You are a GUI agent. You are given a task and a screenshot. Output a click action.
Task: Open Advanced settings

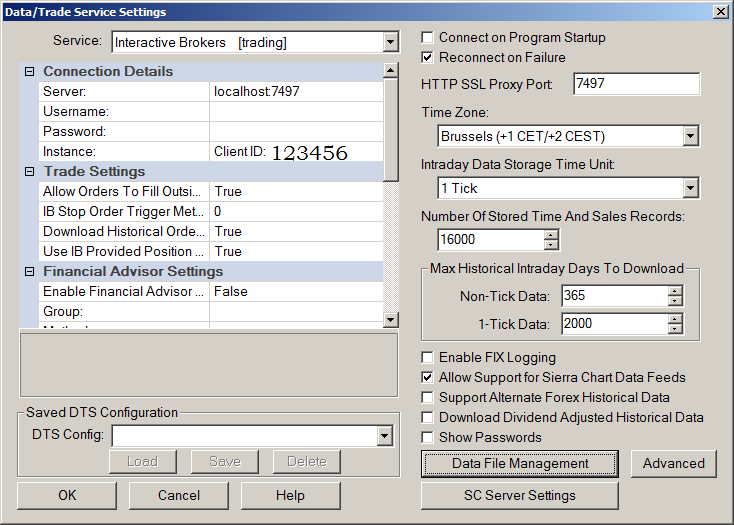coord(674,464)
